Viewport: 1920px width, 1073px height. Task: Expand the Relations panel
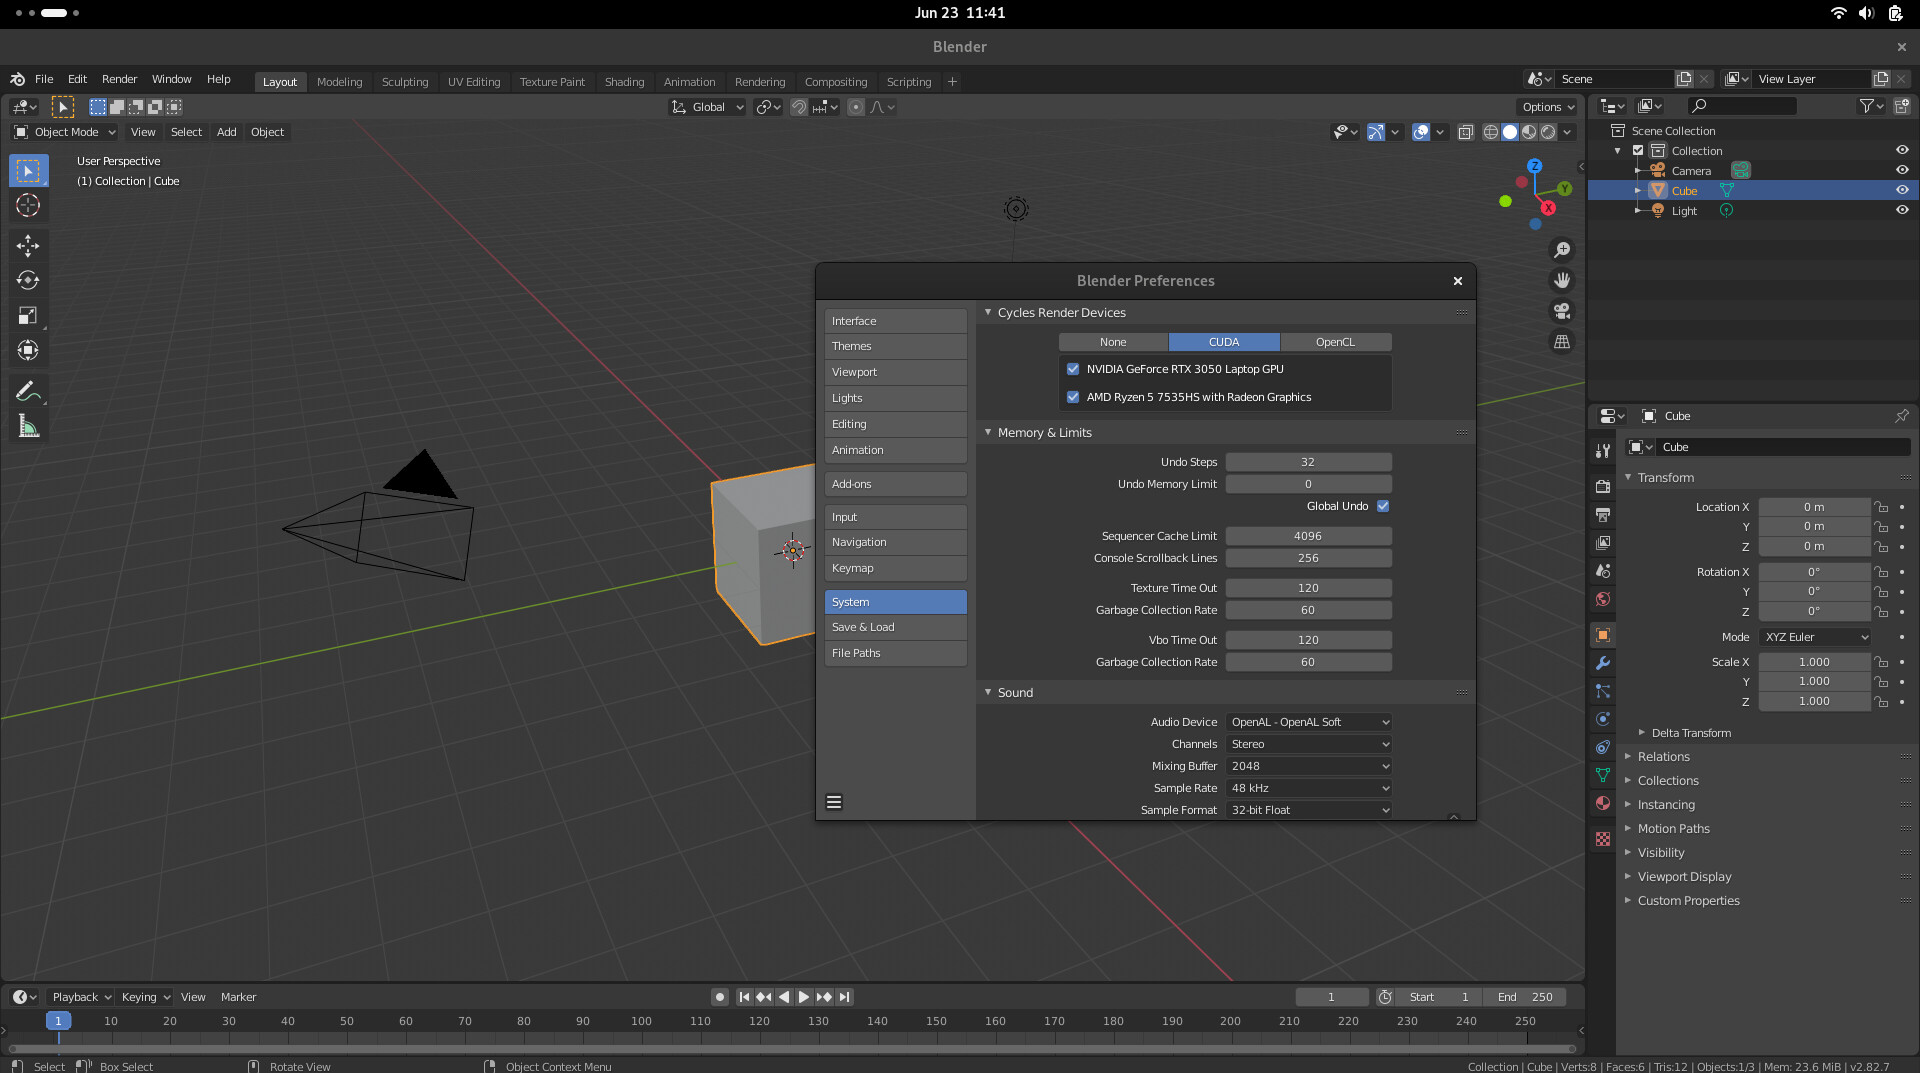[1663, 757]
